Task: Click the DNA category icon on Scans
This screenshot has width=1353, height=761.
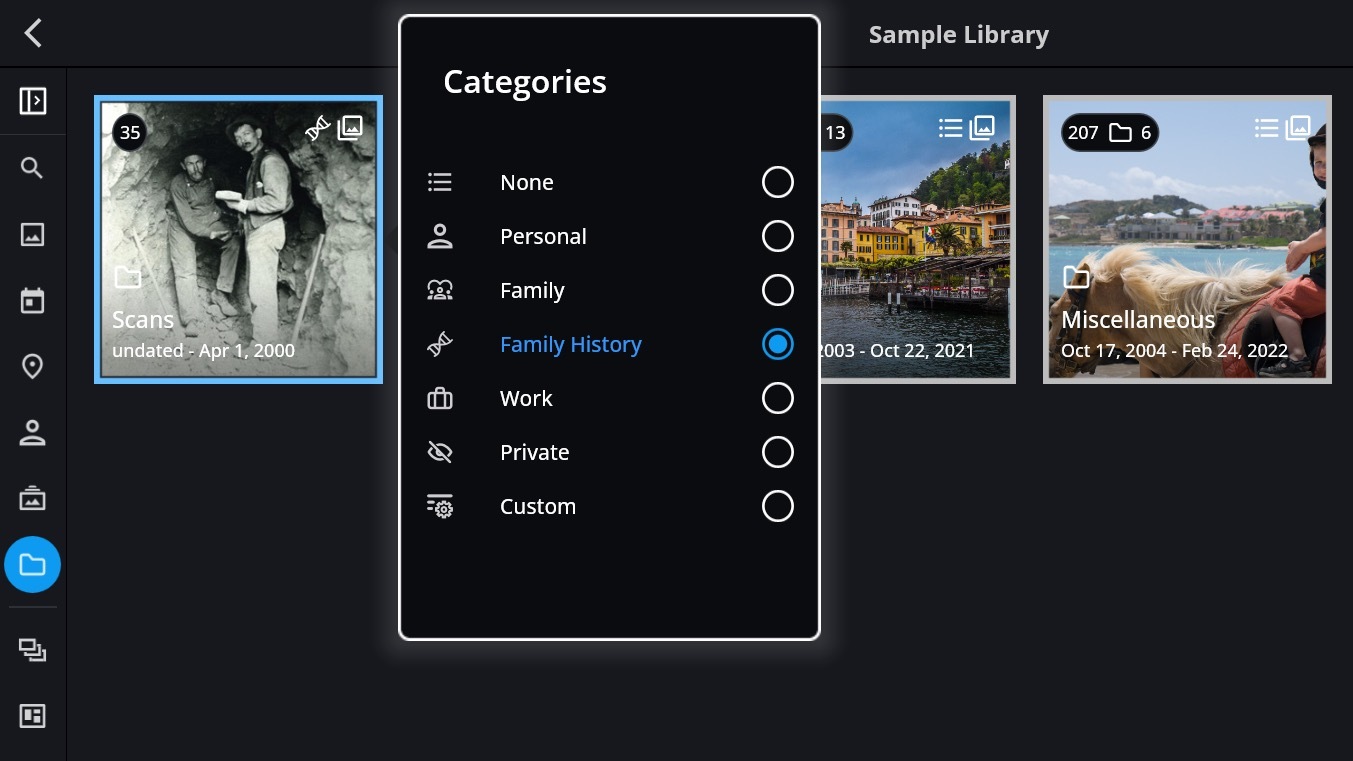Action: [x=318, y=128]
